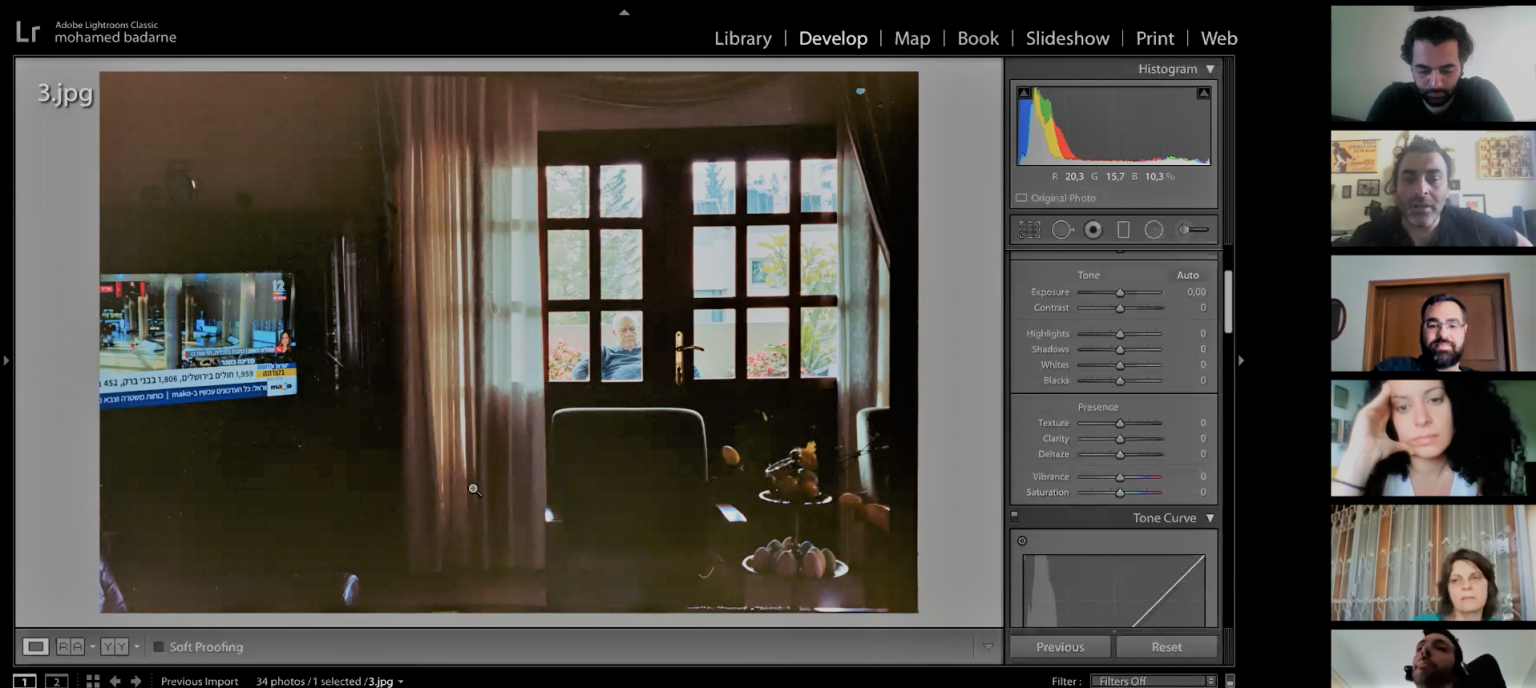This screenshot has width=1536, height=688.
Task: Collapse the Histogram panel
Action: [1210, 69]
